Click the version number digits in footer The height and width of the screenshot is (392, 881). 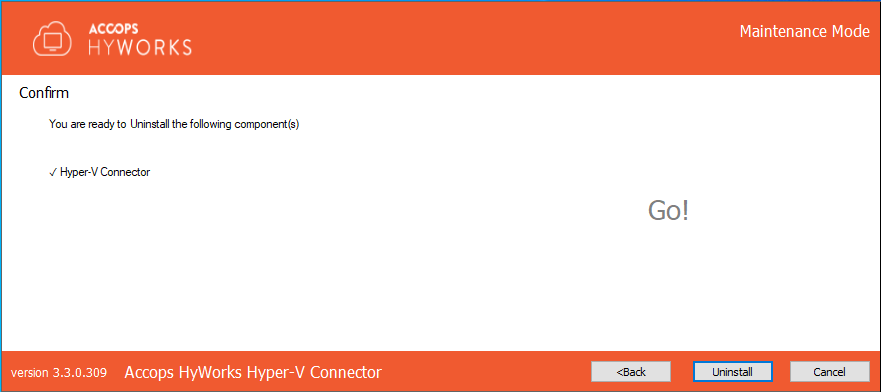80,372
